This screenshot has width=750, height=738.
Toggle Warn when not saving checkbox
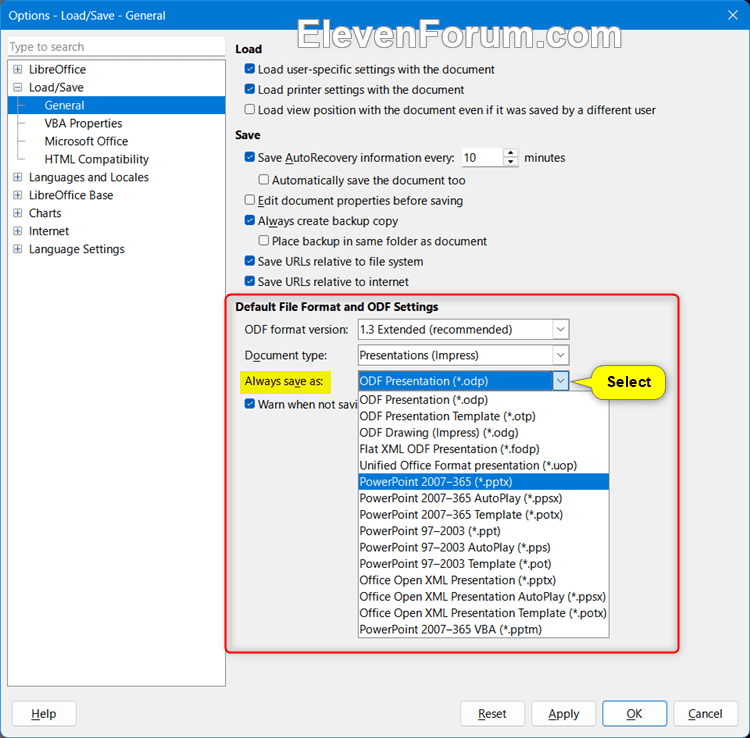tap(250, 404)
